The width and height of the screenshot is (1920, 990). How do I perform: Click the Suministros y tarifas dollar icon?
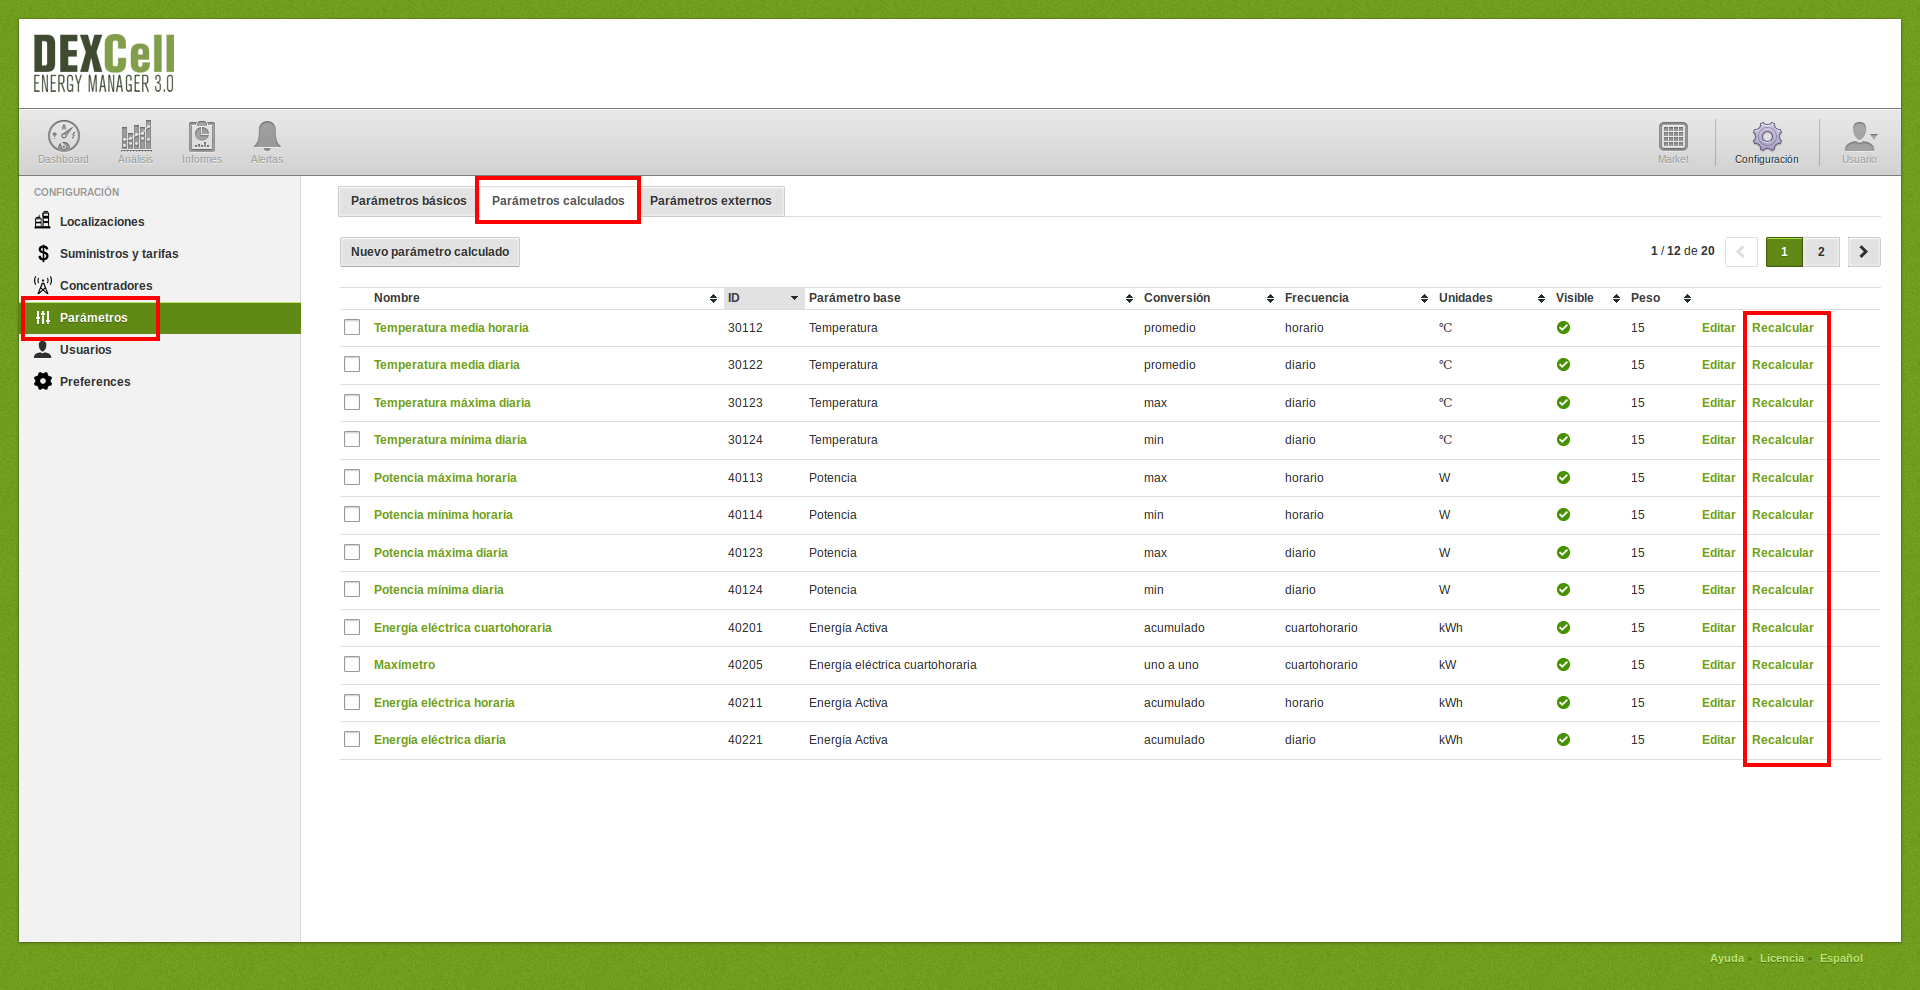[43, 253]
